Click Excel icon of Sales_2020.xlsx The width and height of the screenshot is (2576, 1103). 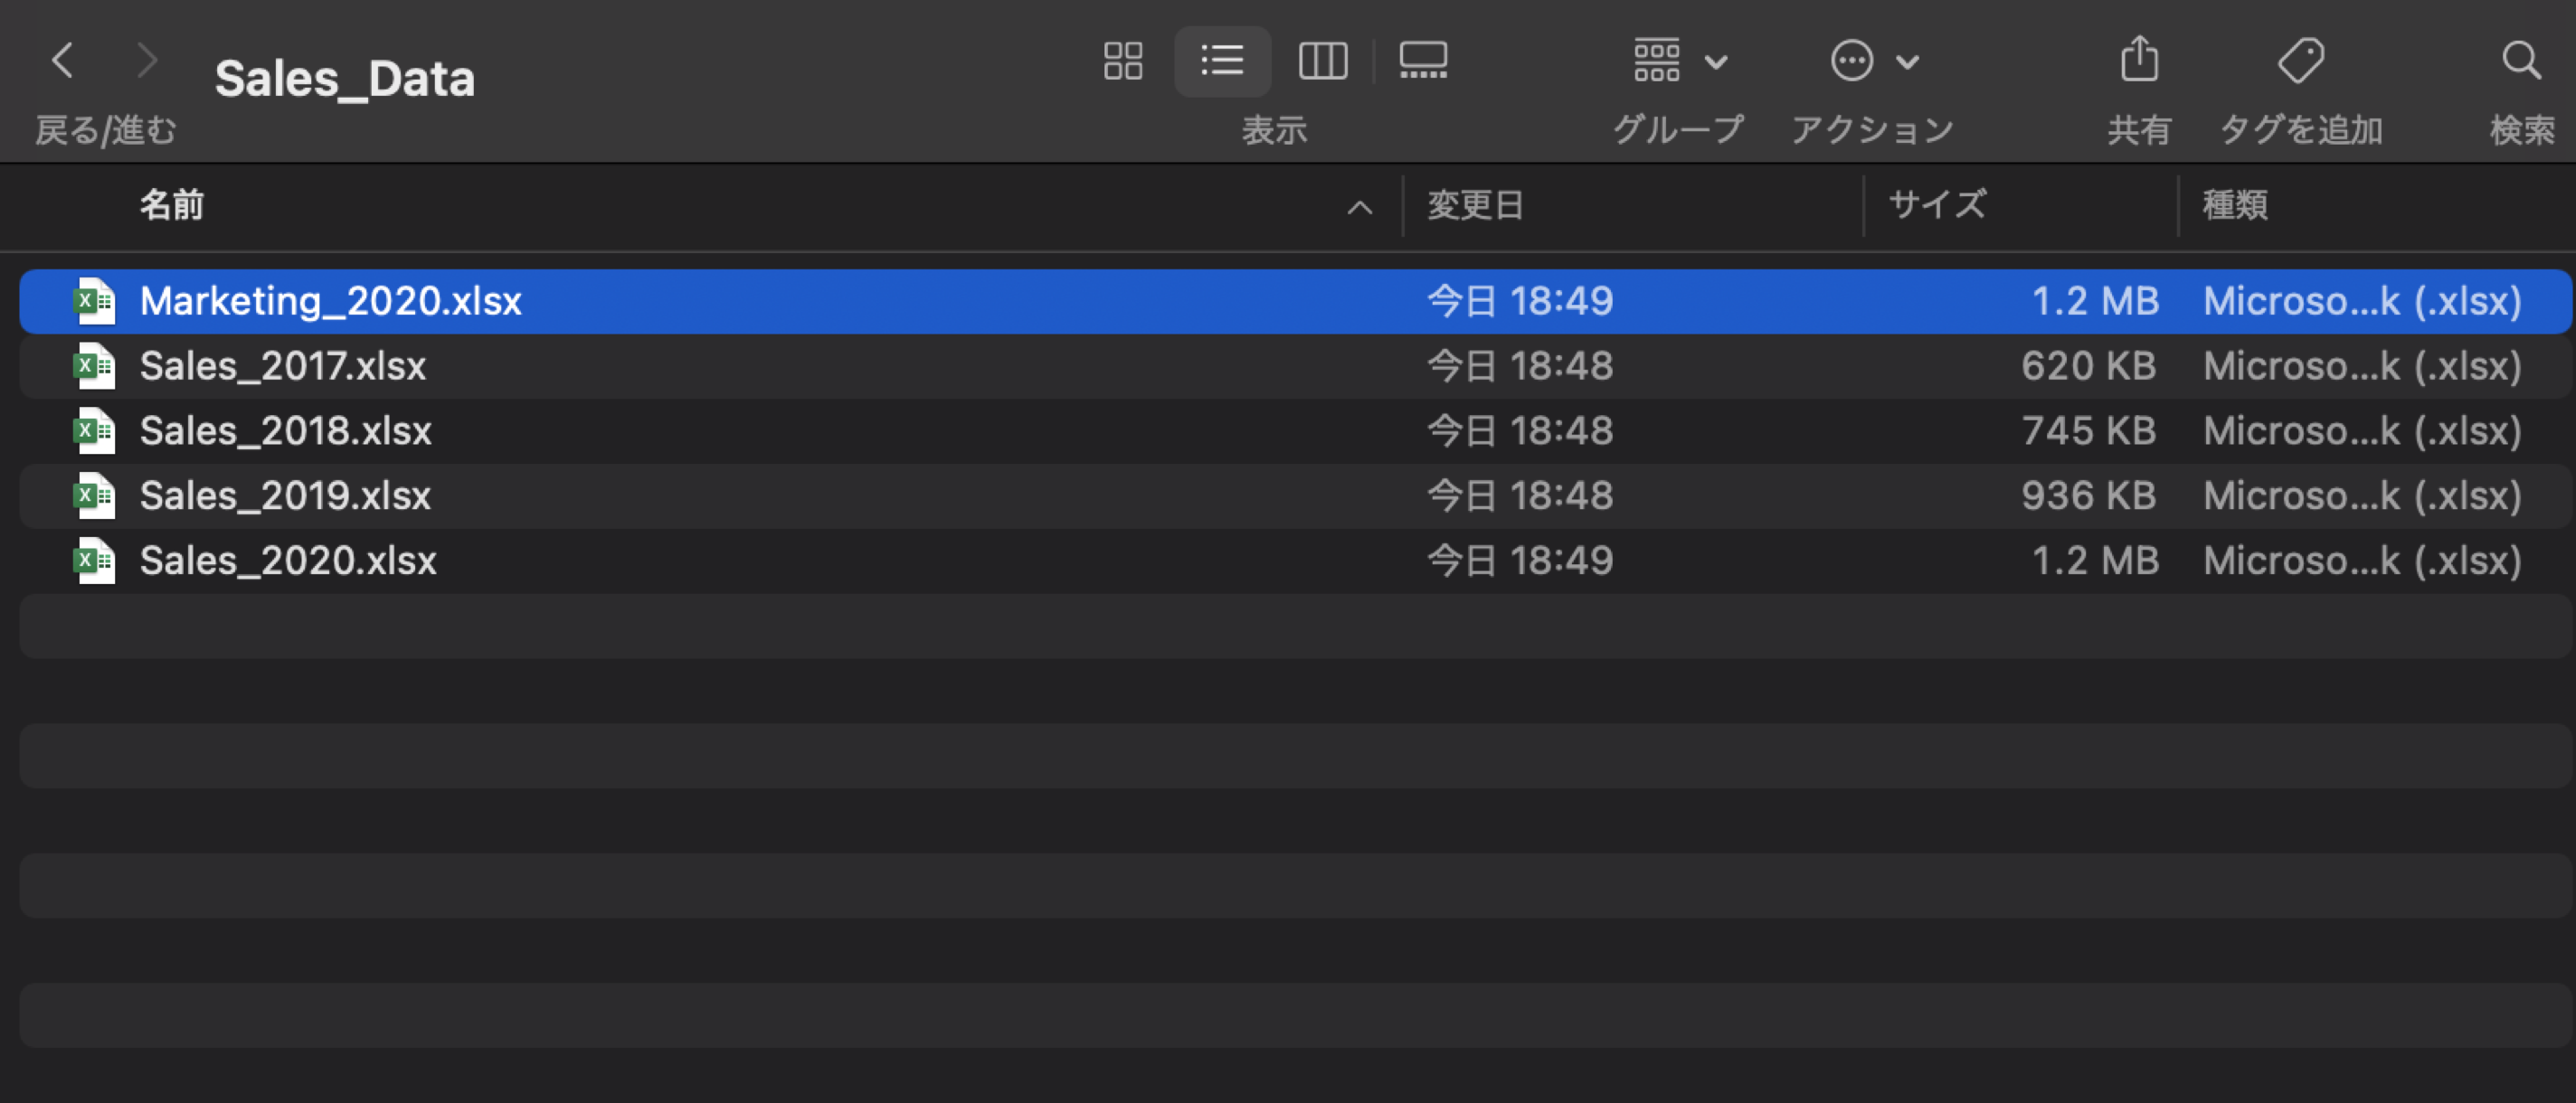[x=95, y=561]
